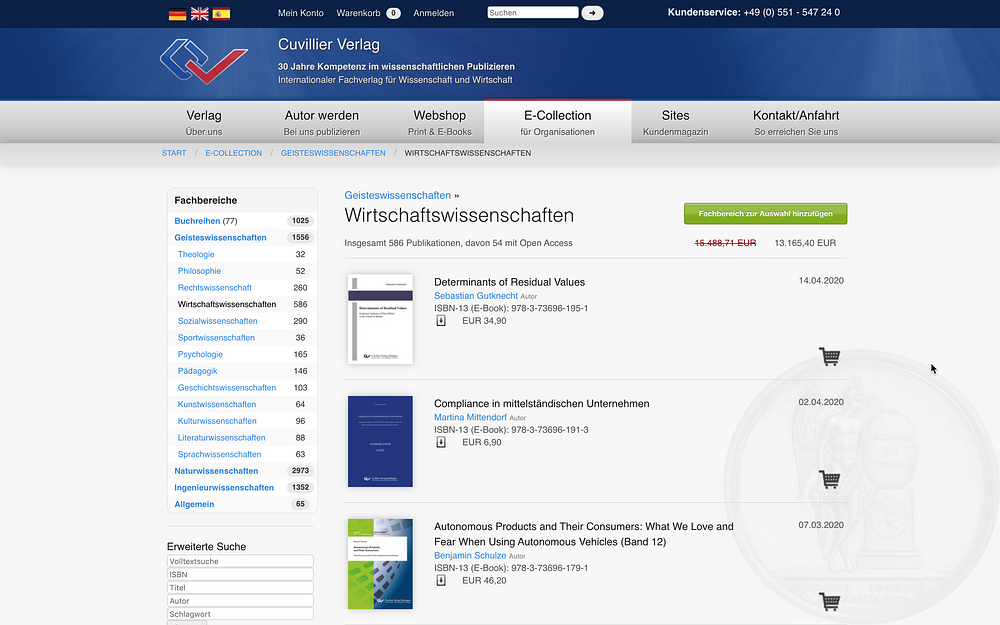The height and width of the screenshot is (625, 1000).
Task: Add Autonomous Products book to cart
Action: [x=829, y=601]
